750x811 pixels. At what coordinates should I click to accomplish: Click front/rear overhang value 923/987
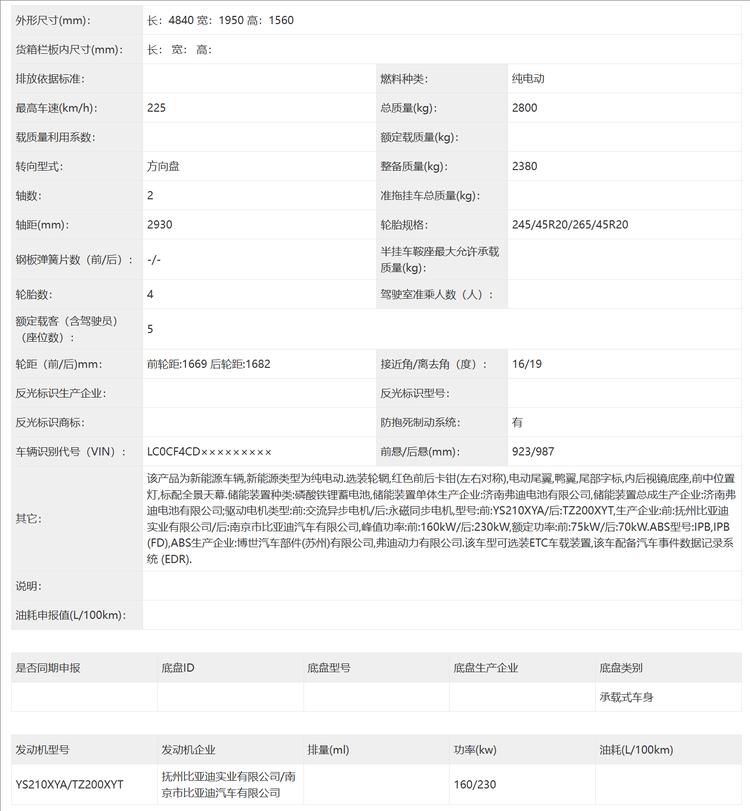(x=534, y=452)
